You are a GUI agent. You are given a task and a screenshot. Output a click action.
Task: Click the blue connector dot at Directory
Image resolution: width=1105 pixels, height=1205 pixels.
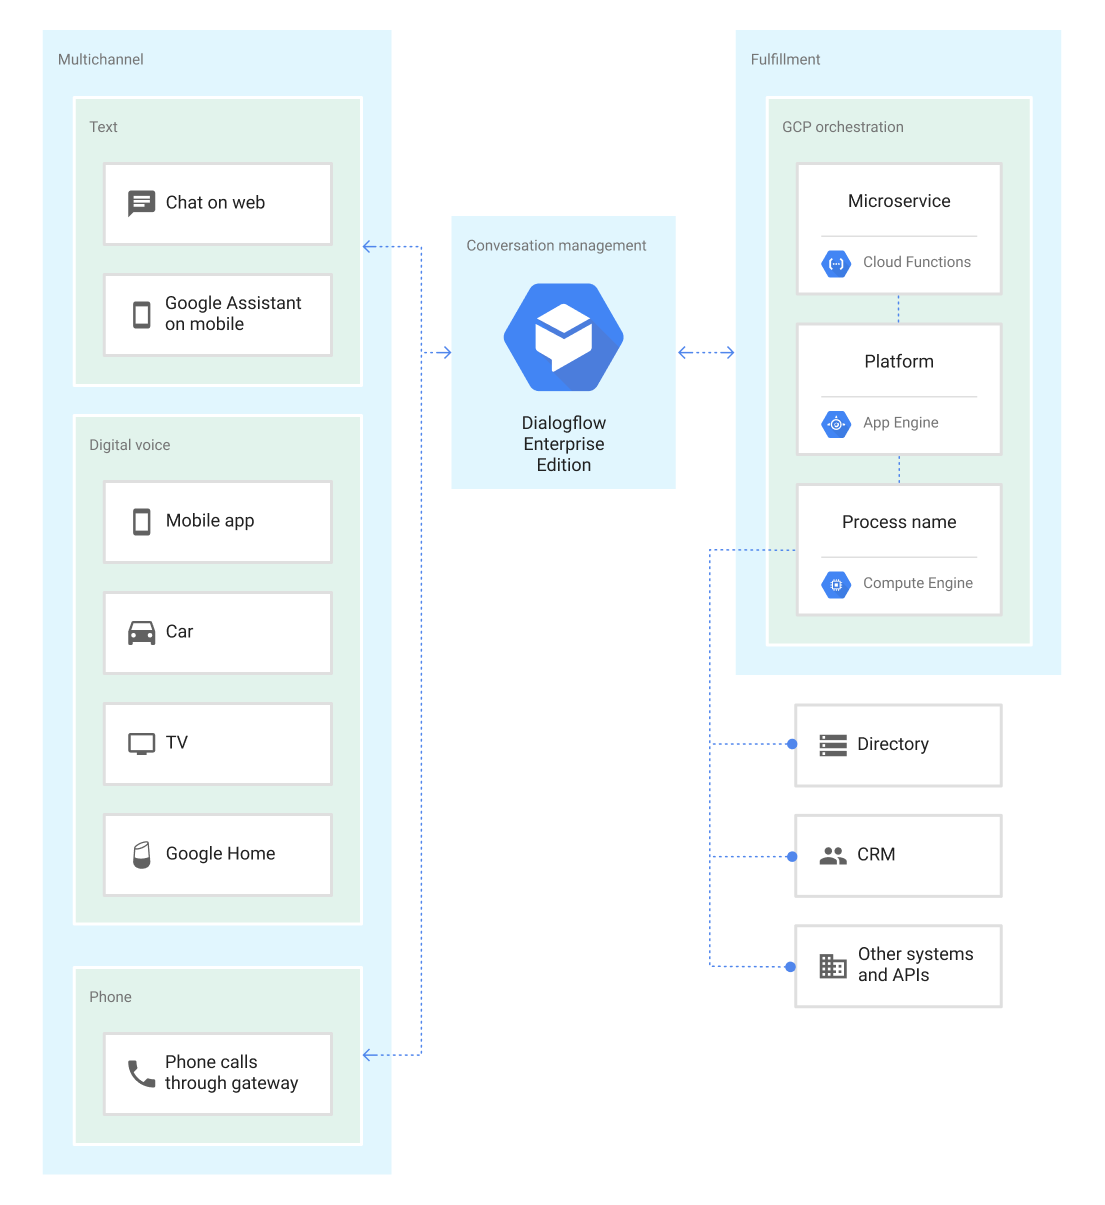click(x=792, y=745)
